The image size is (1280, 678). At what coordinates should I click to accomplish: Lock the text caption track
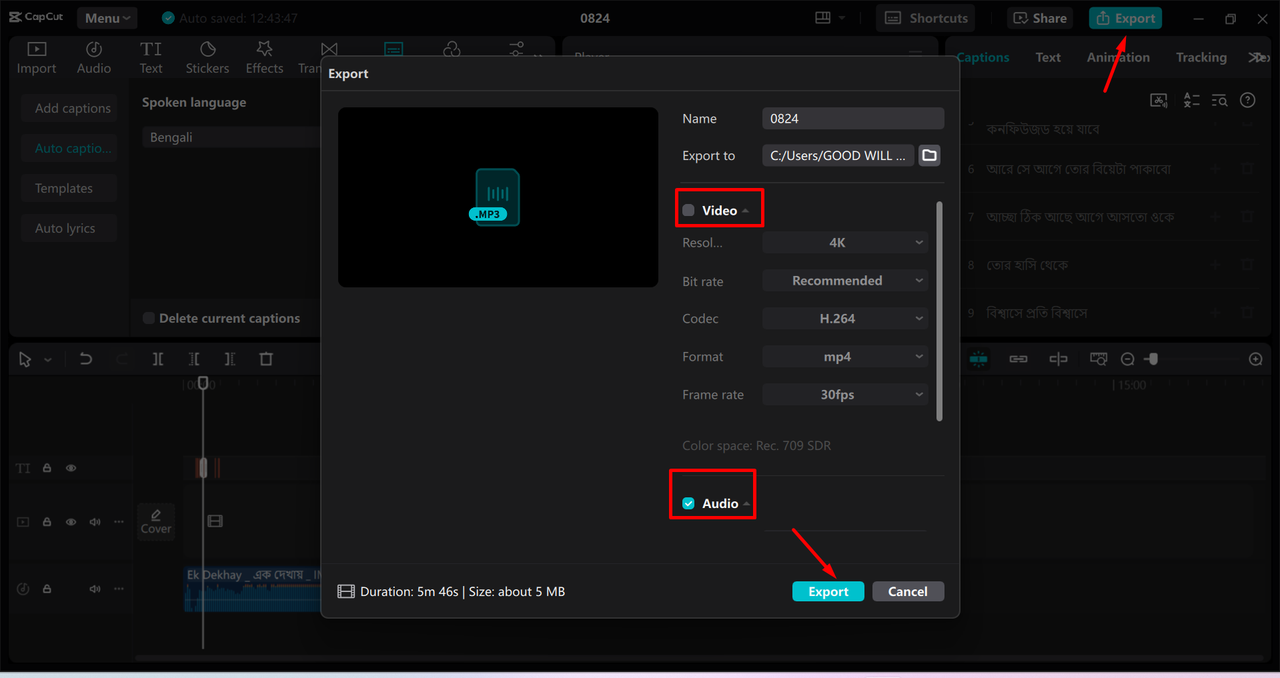(46, 468)
